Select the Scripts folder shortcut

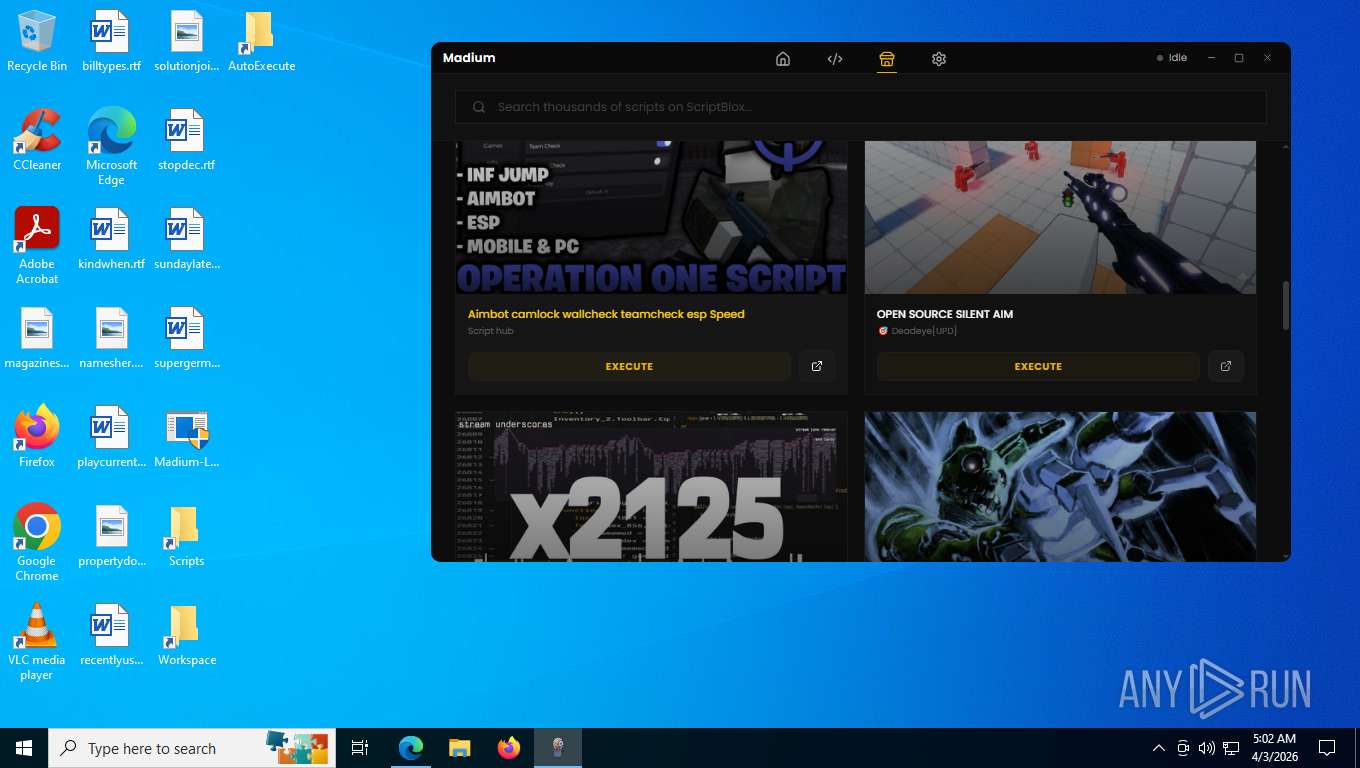click(x=186, y=537)
